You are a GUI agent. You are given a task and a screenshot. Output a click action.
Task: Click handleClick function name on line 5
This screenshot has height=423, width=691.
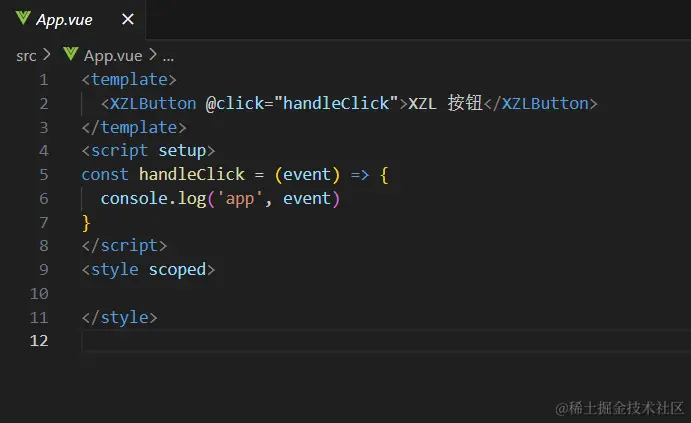click(x=192, y=174)
